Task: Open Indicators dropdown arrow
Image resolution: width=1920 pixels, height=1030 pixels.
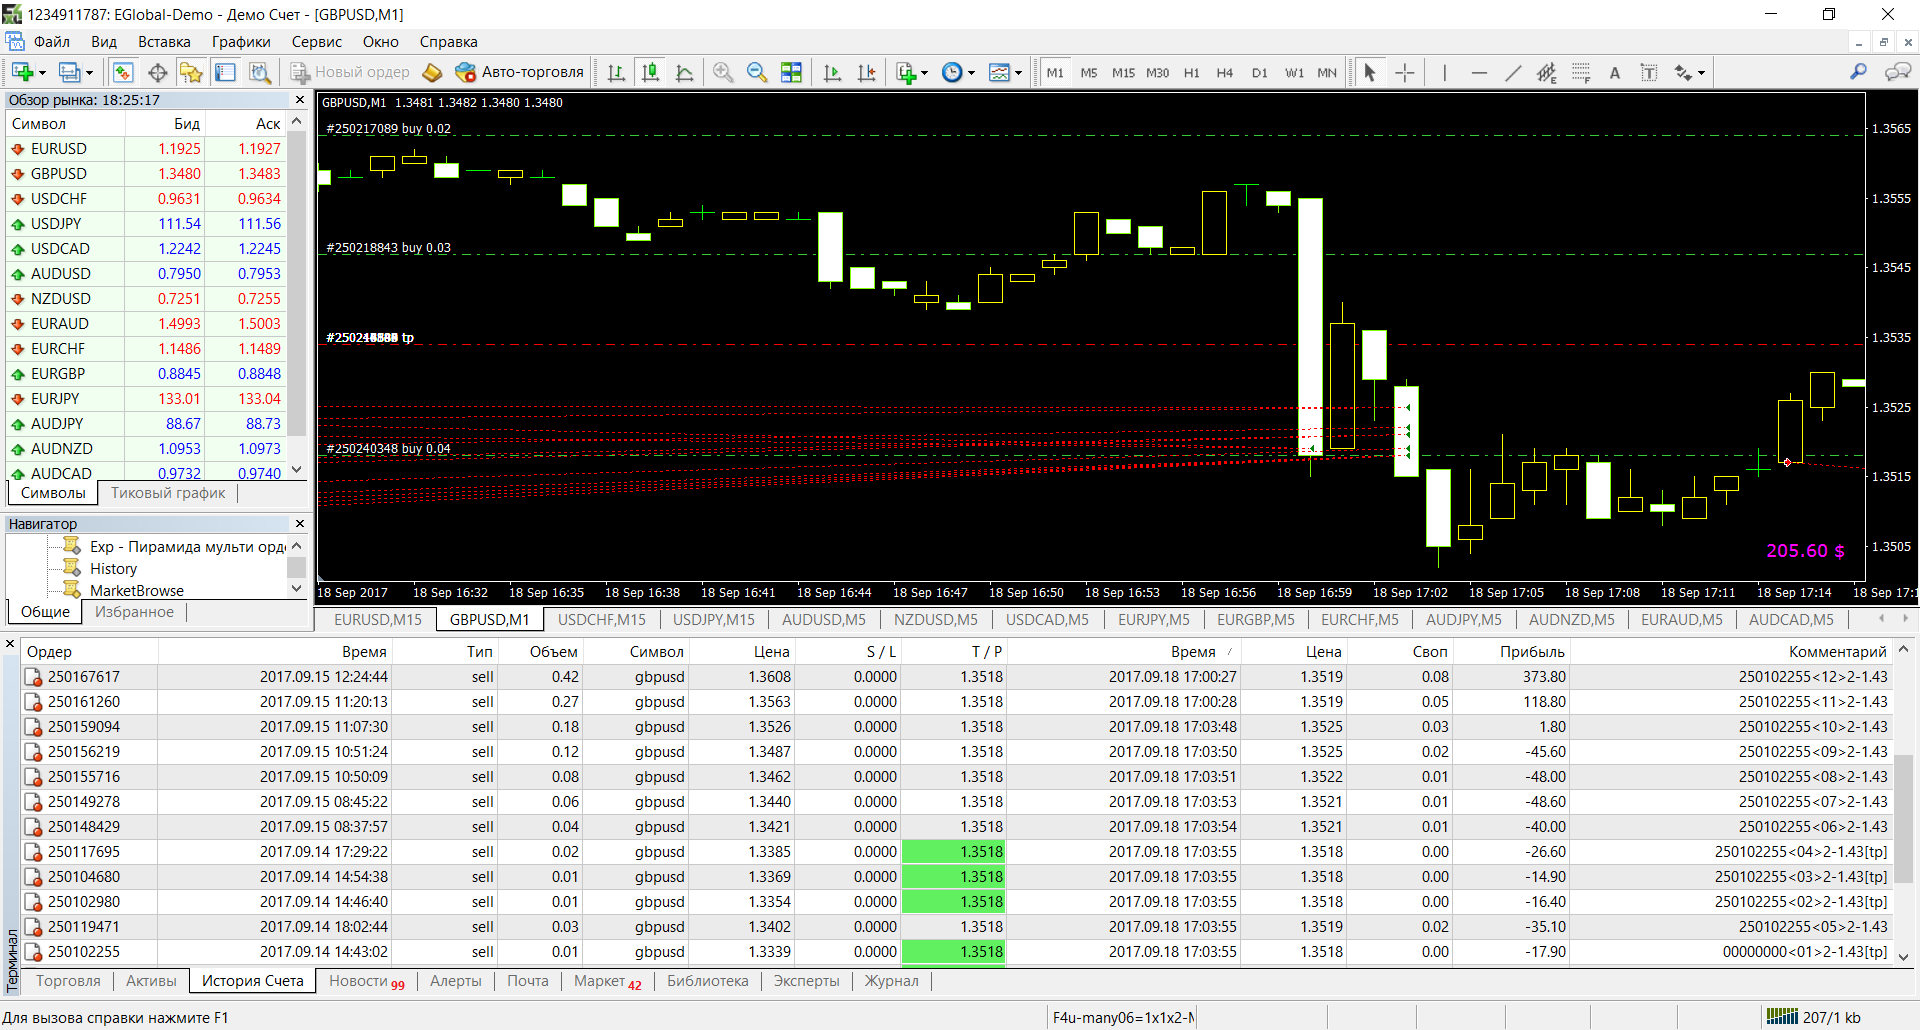Action: (x=924, y=72)
